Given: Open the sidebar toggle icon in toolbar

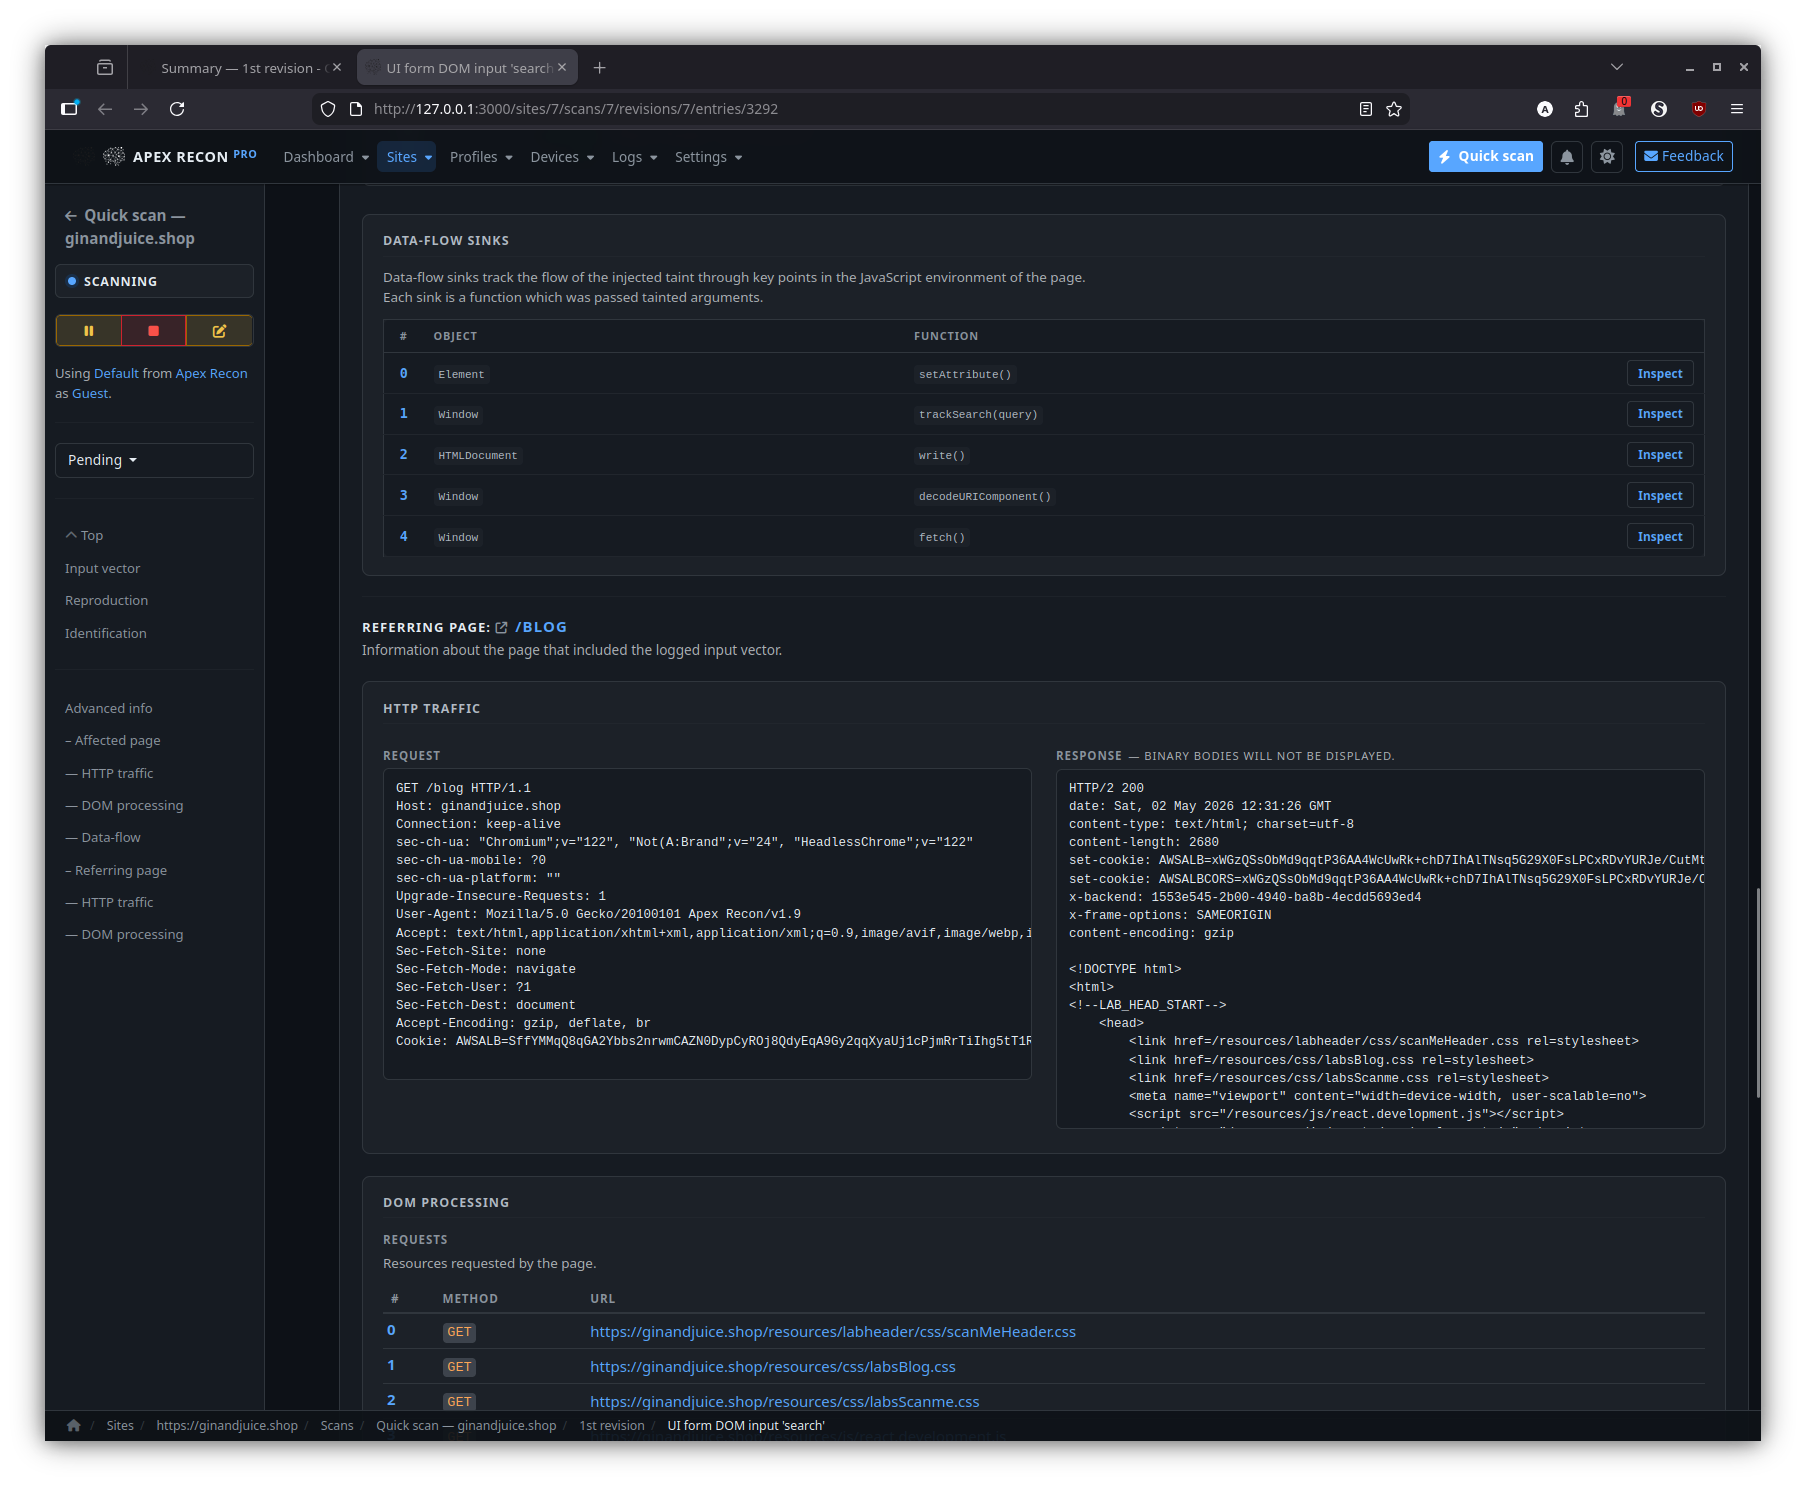Looking at the screenshot, I should (x=69, y=109).
